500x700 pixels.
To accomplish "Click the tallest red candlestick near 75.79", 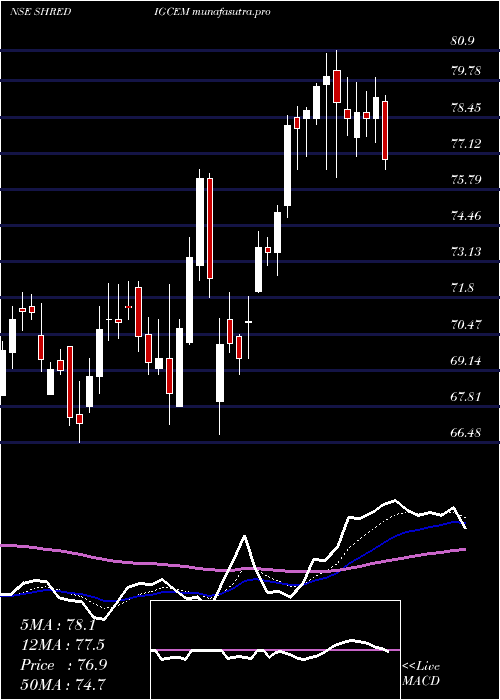I will (x=210, y=228).
